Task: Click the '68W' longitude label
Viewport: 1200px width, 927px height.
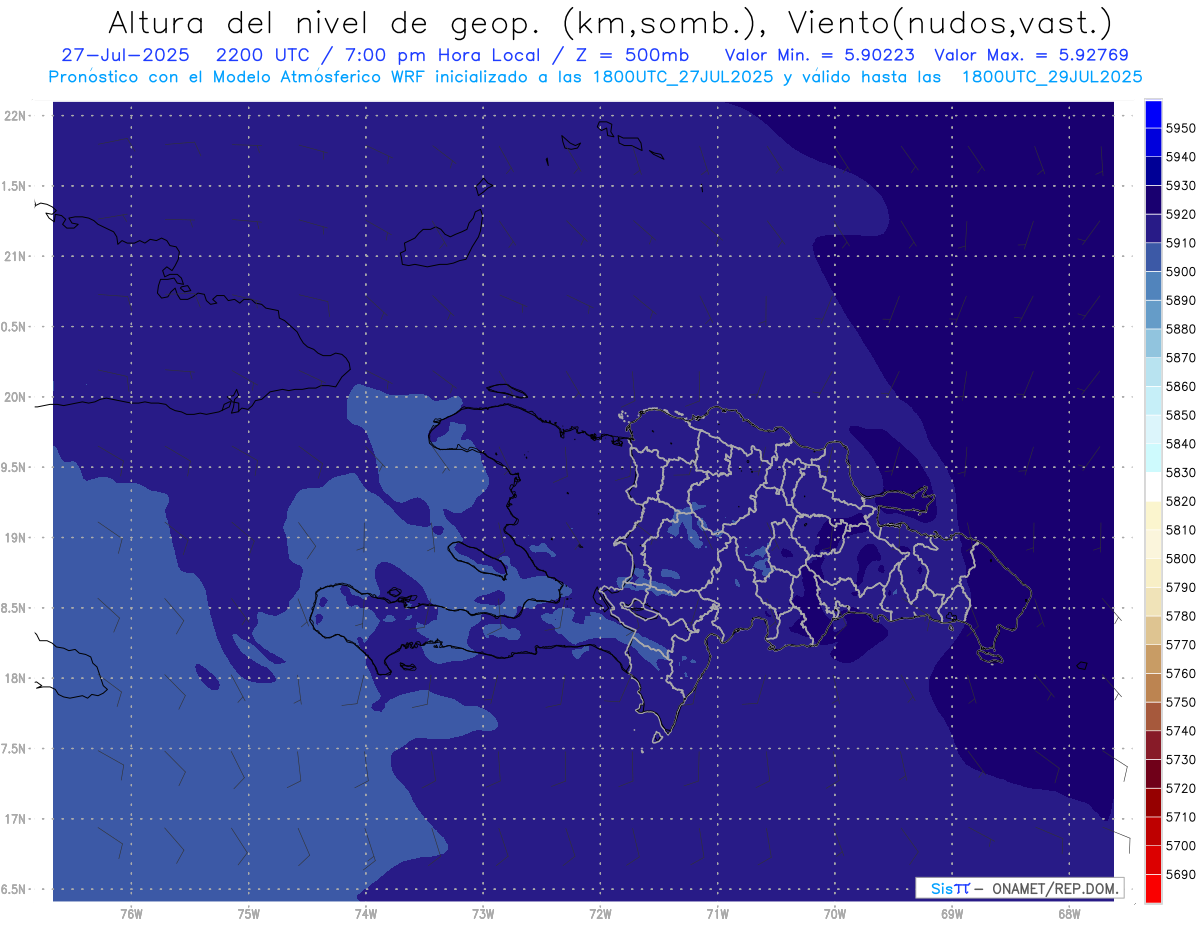Action: click(x=1069, y=914)
